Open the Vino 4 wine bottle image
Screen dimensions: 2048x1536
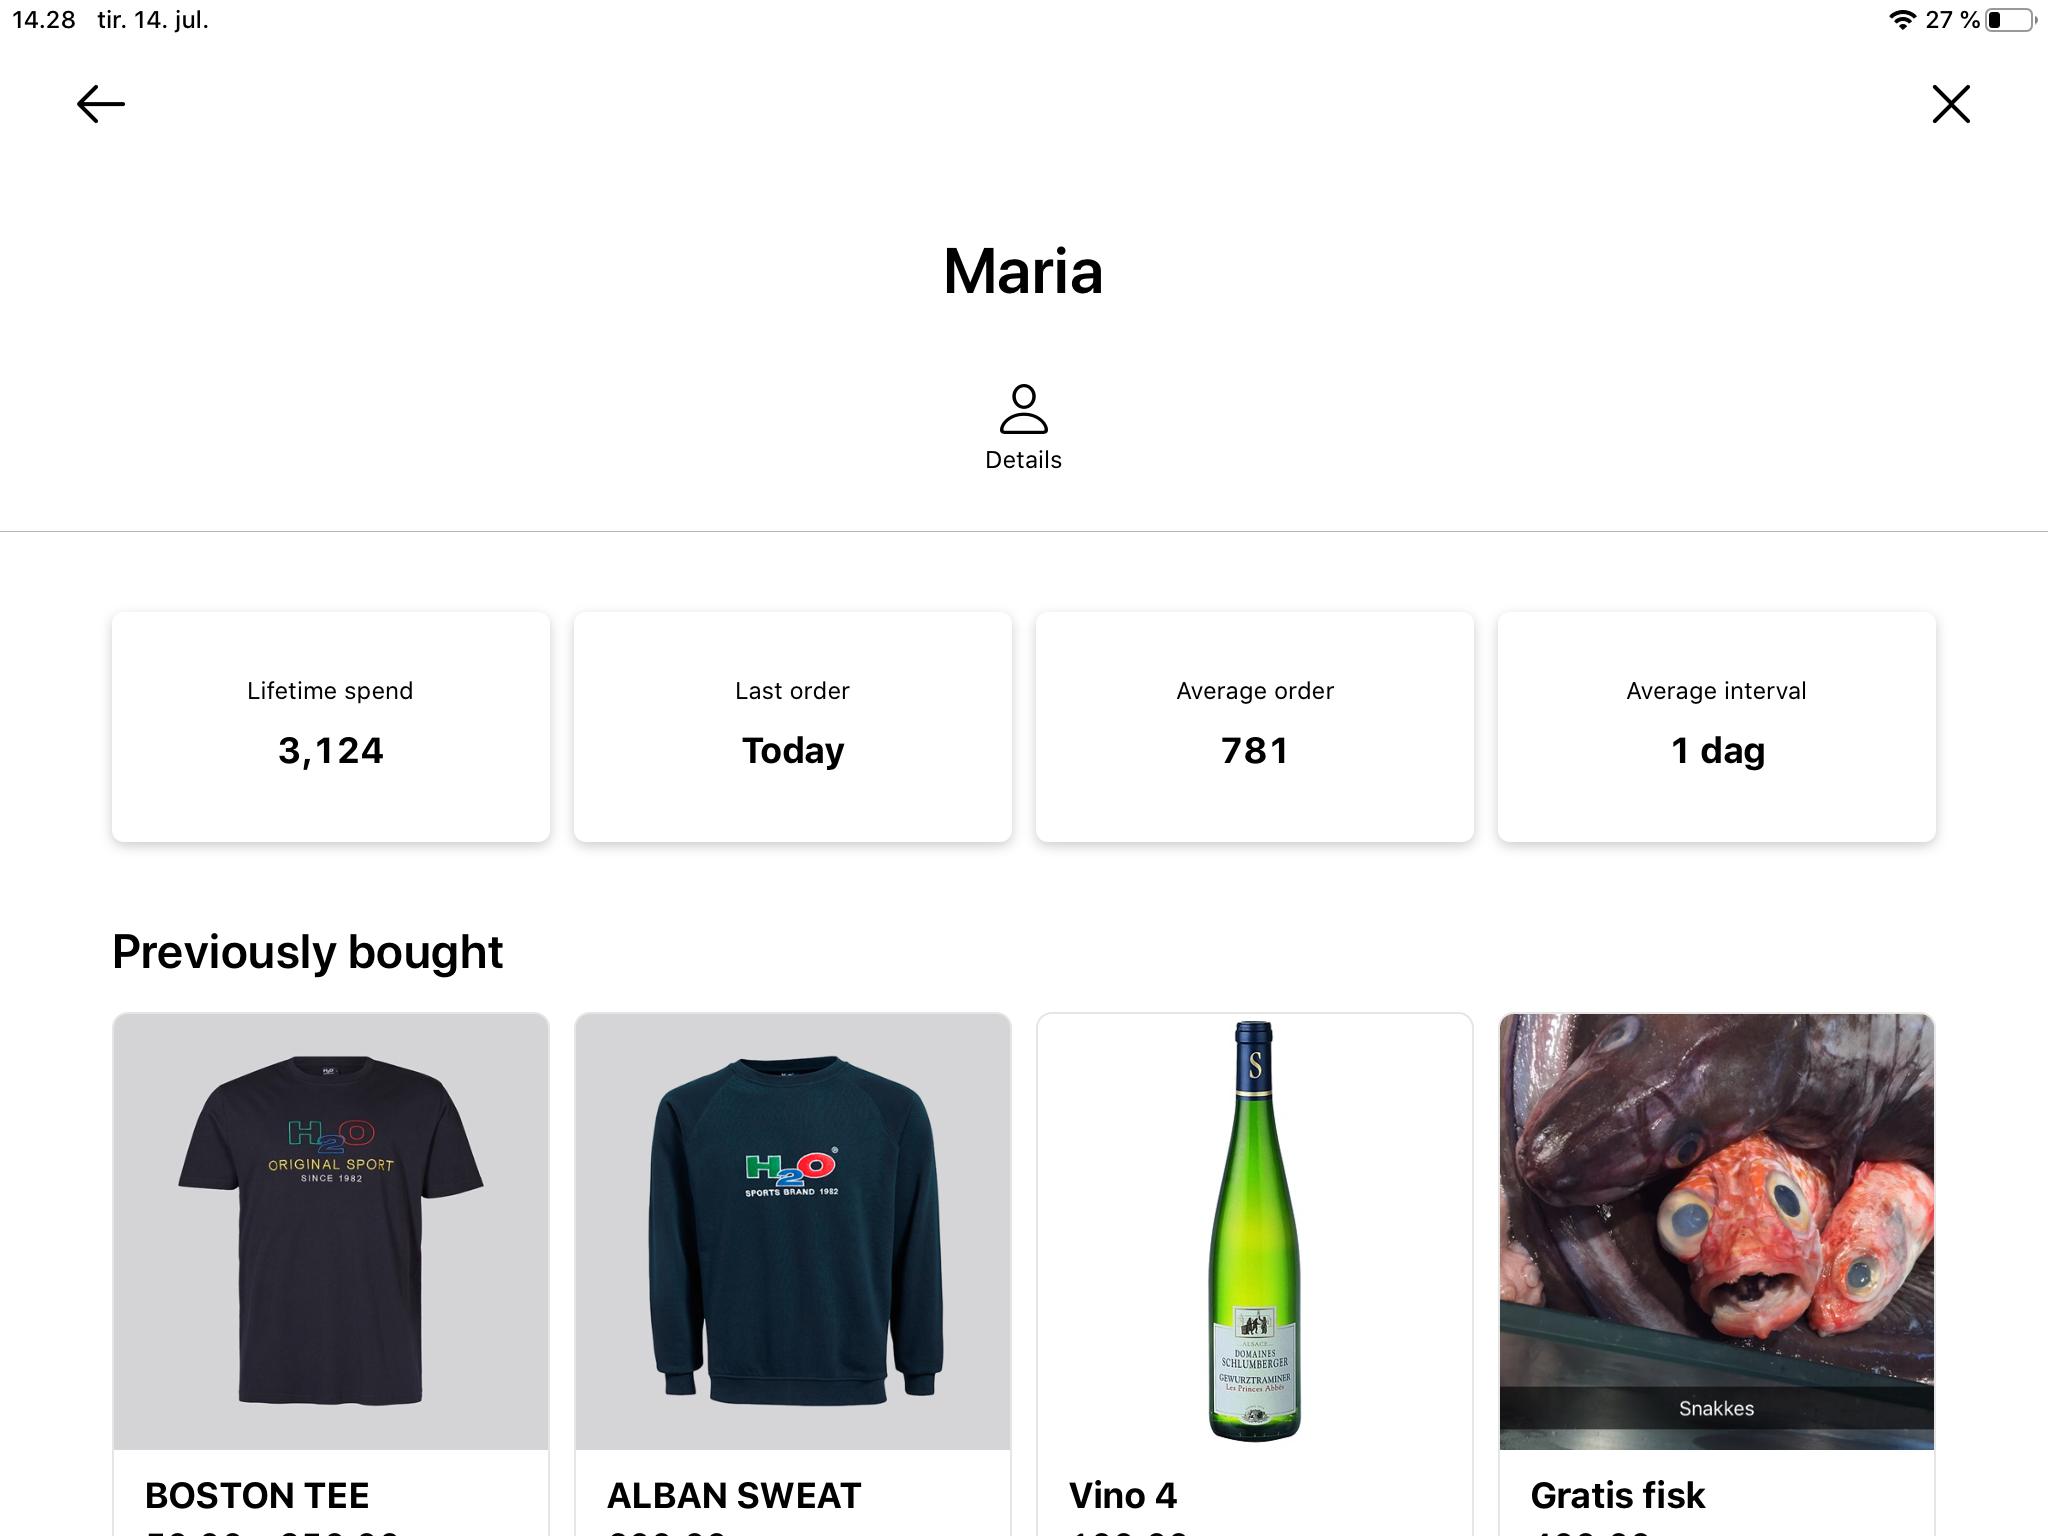click(1255, 1231)
